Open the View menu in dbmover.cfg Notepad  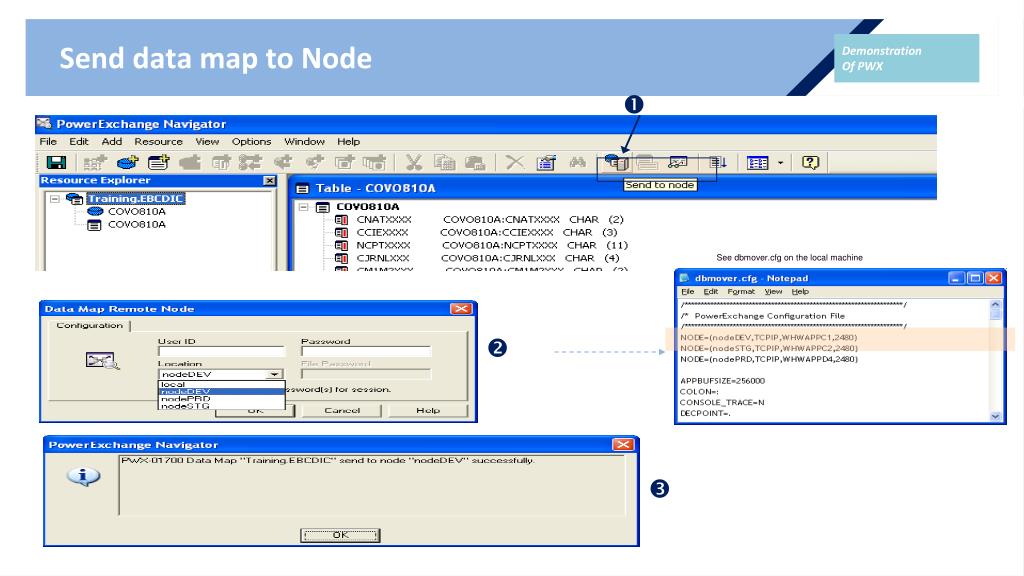click(x=773, y=292)
